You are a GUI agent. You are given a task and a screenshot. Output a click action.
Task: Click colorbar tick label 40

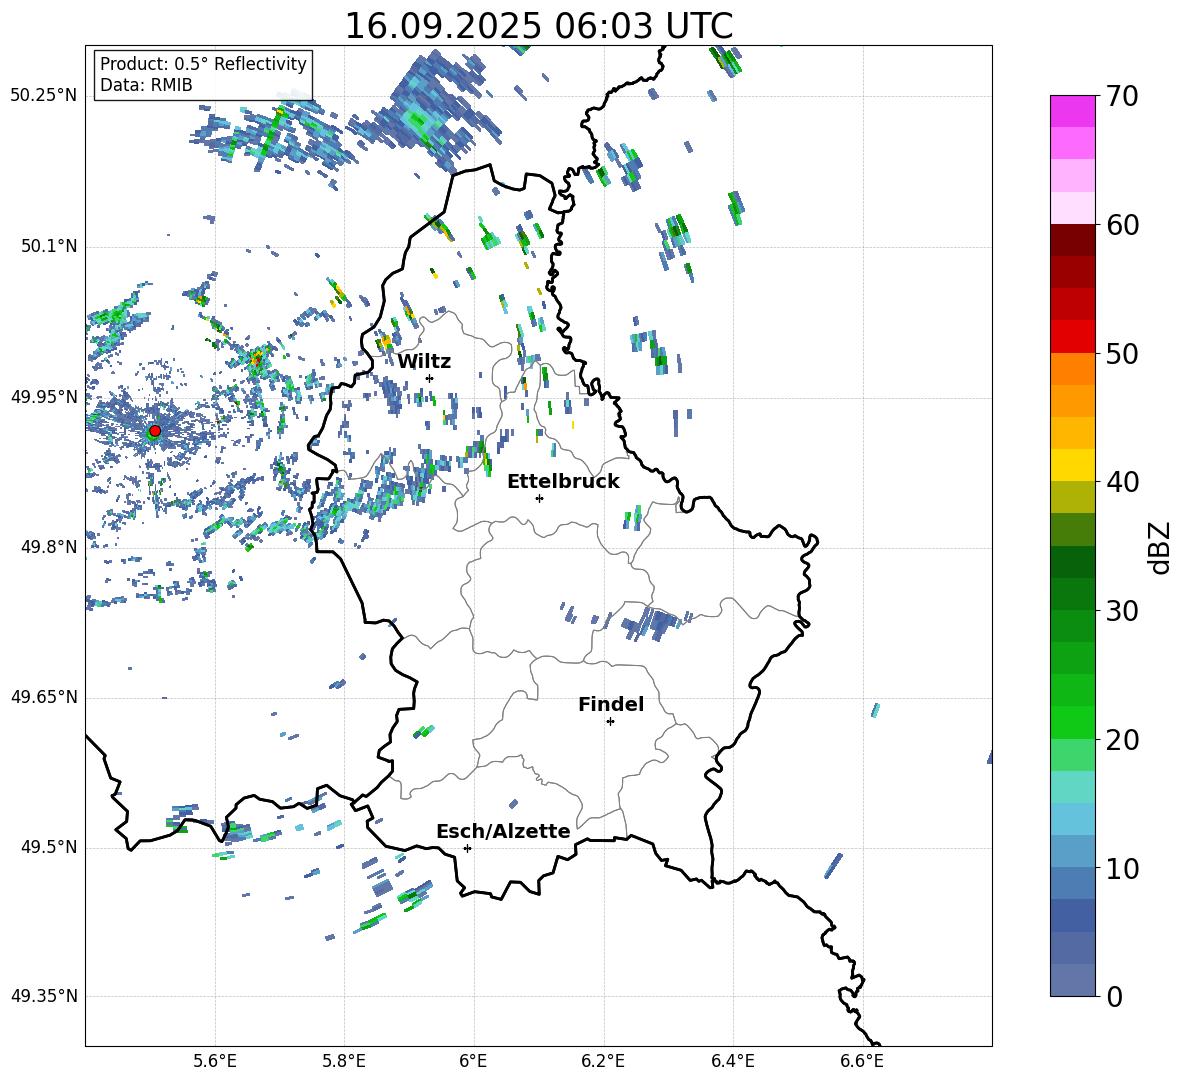point(1122,482)
